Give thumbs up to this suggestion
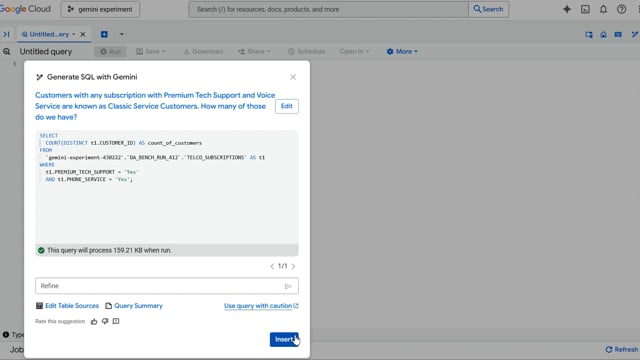640x360 pixels. point(94,322)
